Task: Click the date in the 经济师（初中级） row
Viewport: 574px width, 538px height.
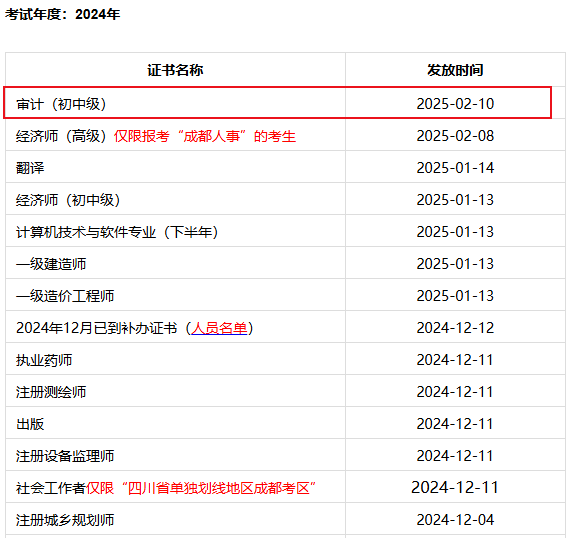Action: click(455, 200)
